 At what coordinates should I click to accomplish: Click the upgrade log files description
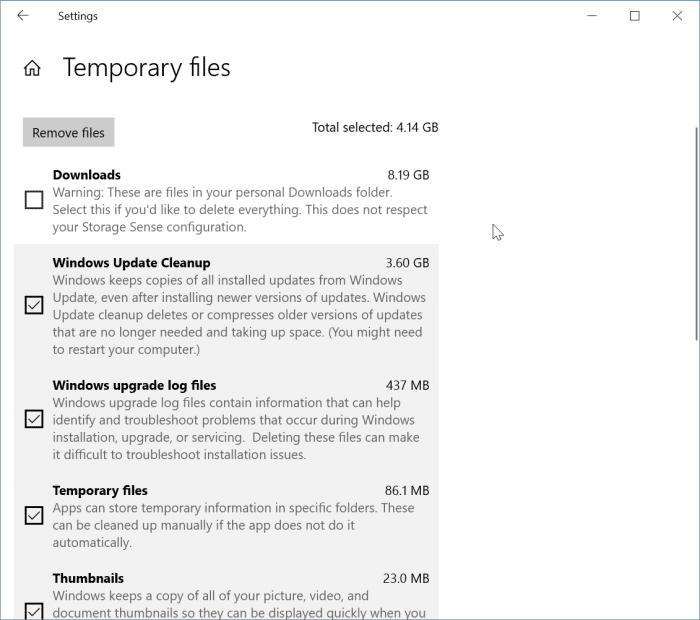coord(236,429)
